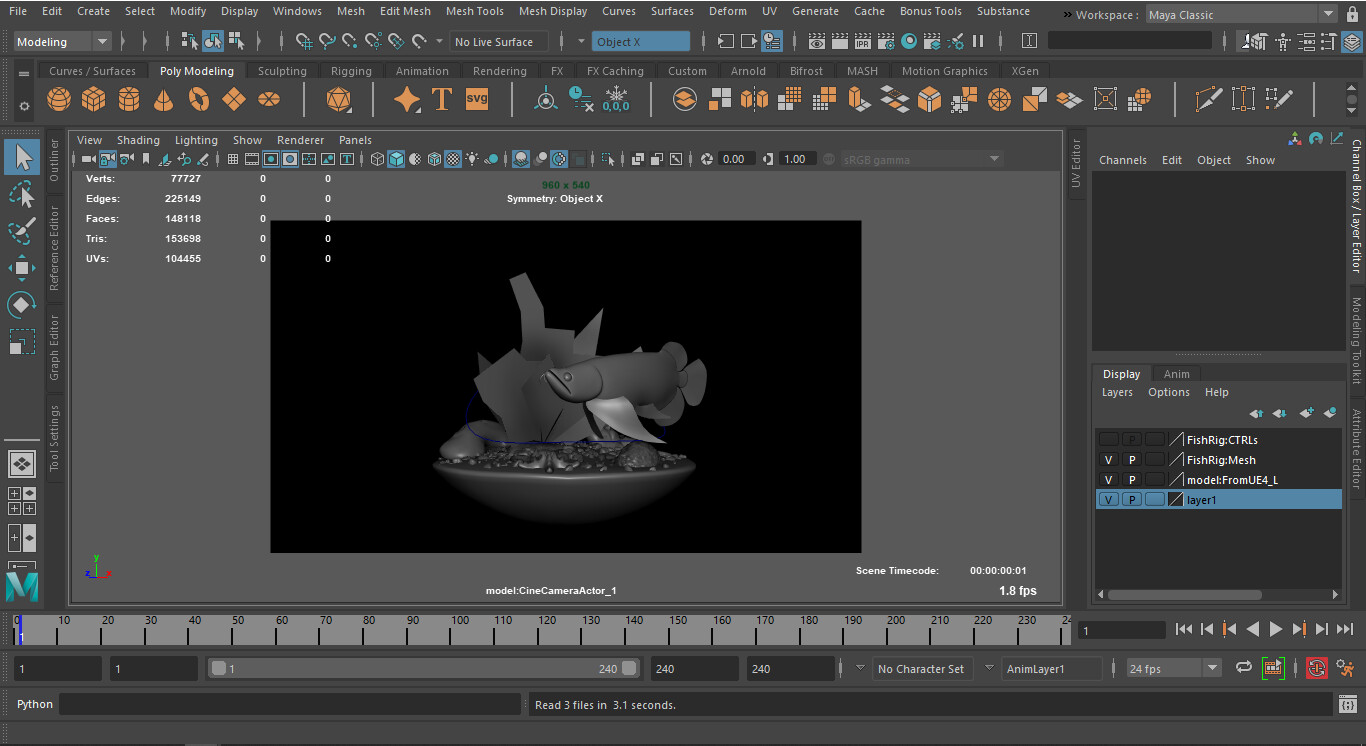Click the create new layer icon
Viewport: 1366px width, 746px height.
(1306, 413)
